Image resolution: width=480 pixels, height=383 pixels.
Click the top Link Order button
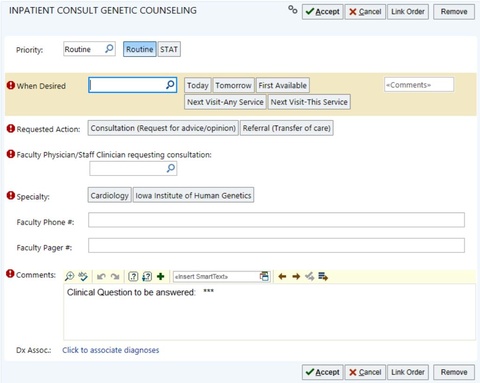(x=408, y=12)
